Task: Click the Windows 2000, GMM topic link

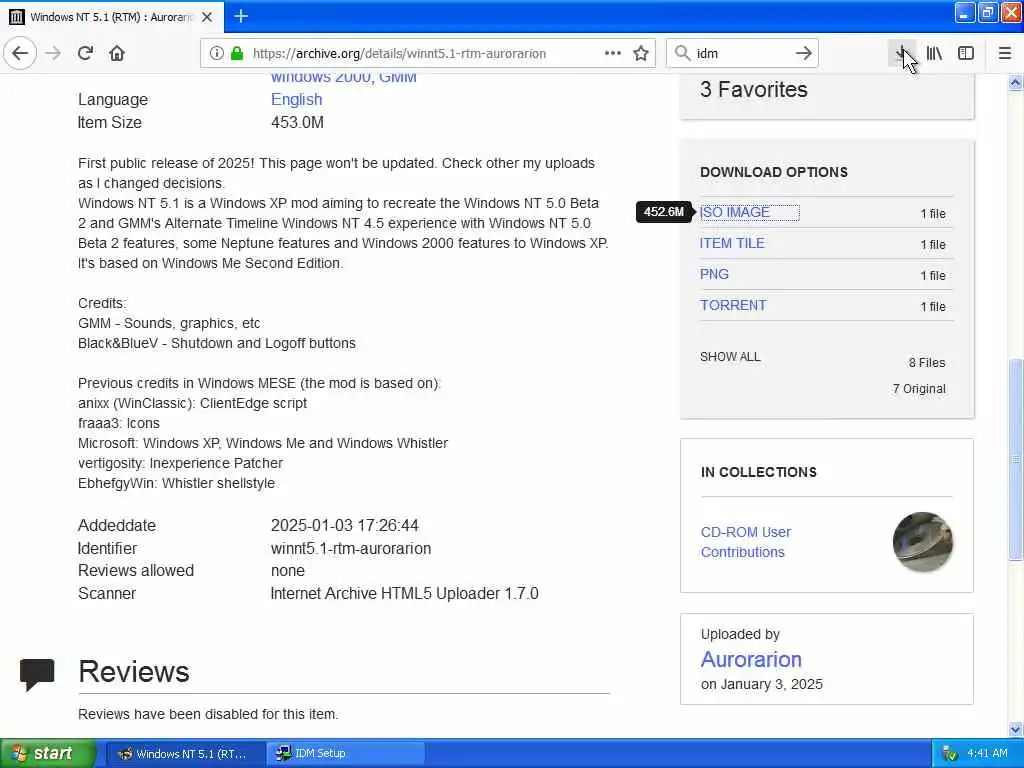Action: pos(344,77)
